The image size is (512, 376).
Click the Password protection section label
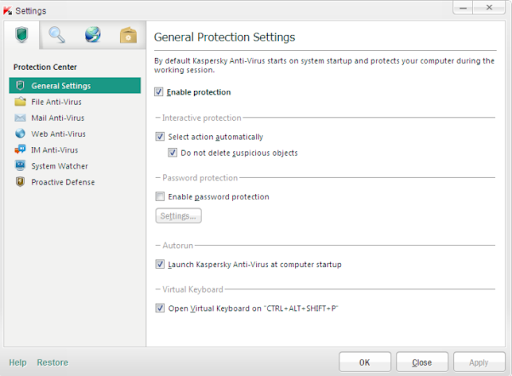point(200,178)
